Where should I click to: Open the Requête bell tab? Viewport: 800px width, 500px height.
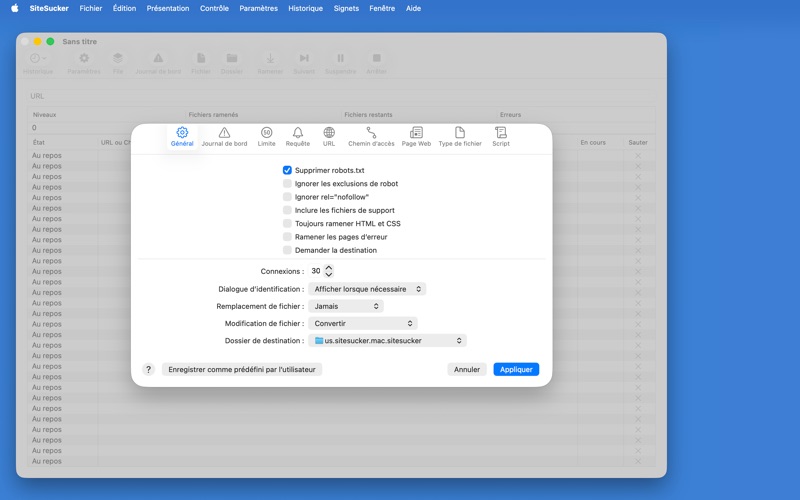point(298,137)
